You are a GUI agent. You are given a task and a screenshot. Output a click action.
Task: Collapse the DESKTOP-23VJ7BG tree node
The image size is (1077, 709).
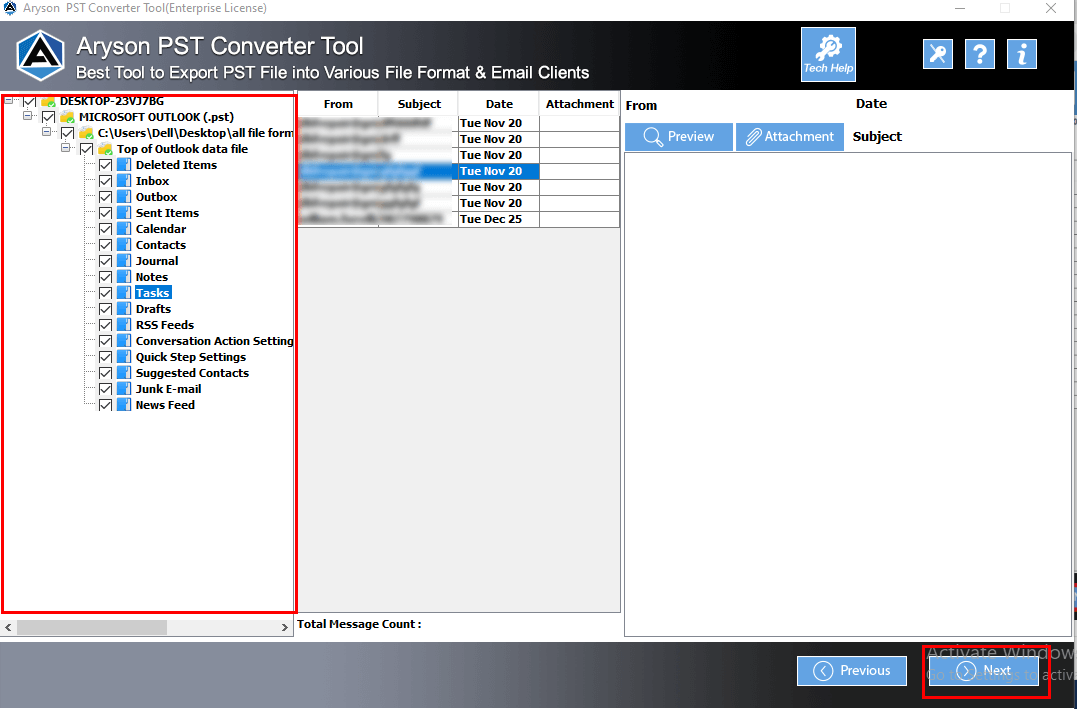(x=8, y=101)
